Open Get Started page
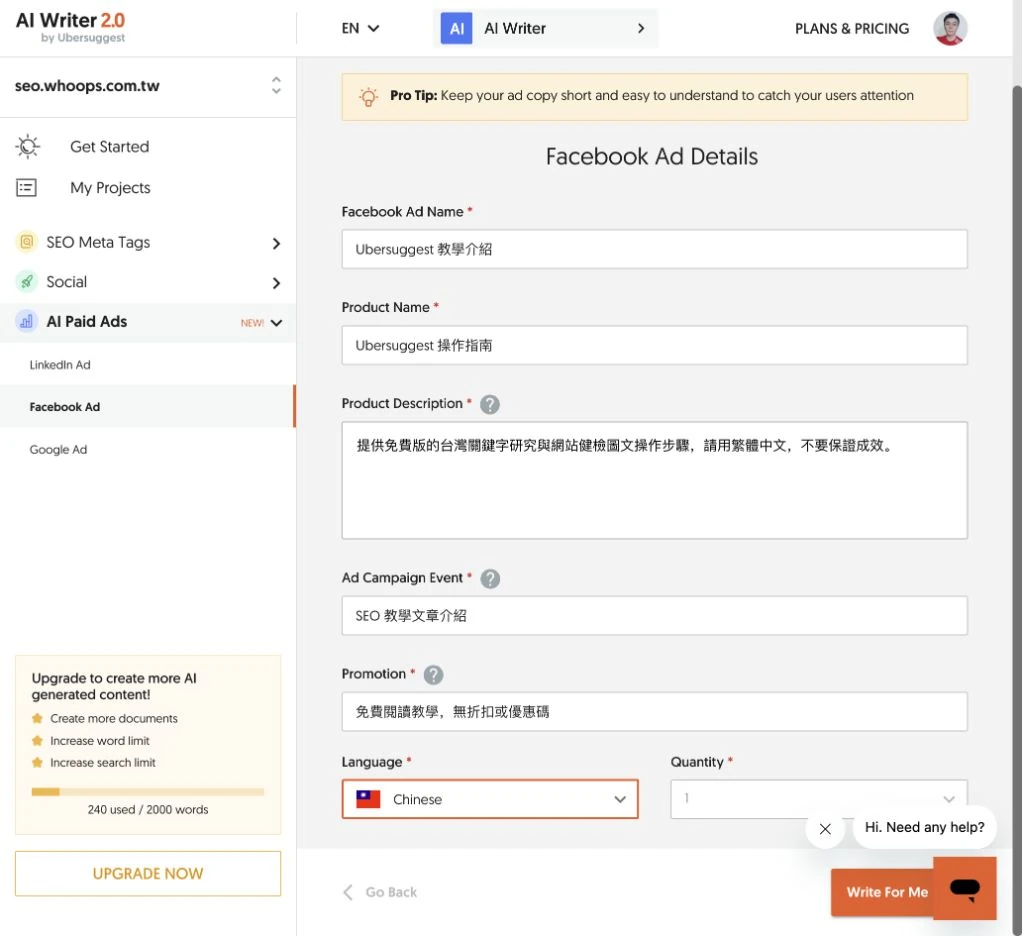Viewport: 1022px width, 936px height. pyautogui.click(x=110, y=147)
